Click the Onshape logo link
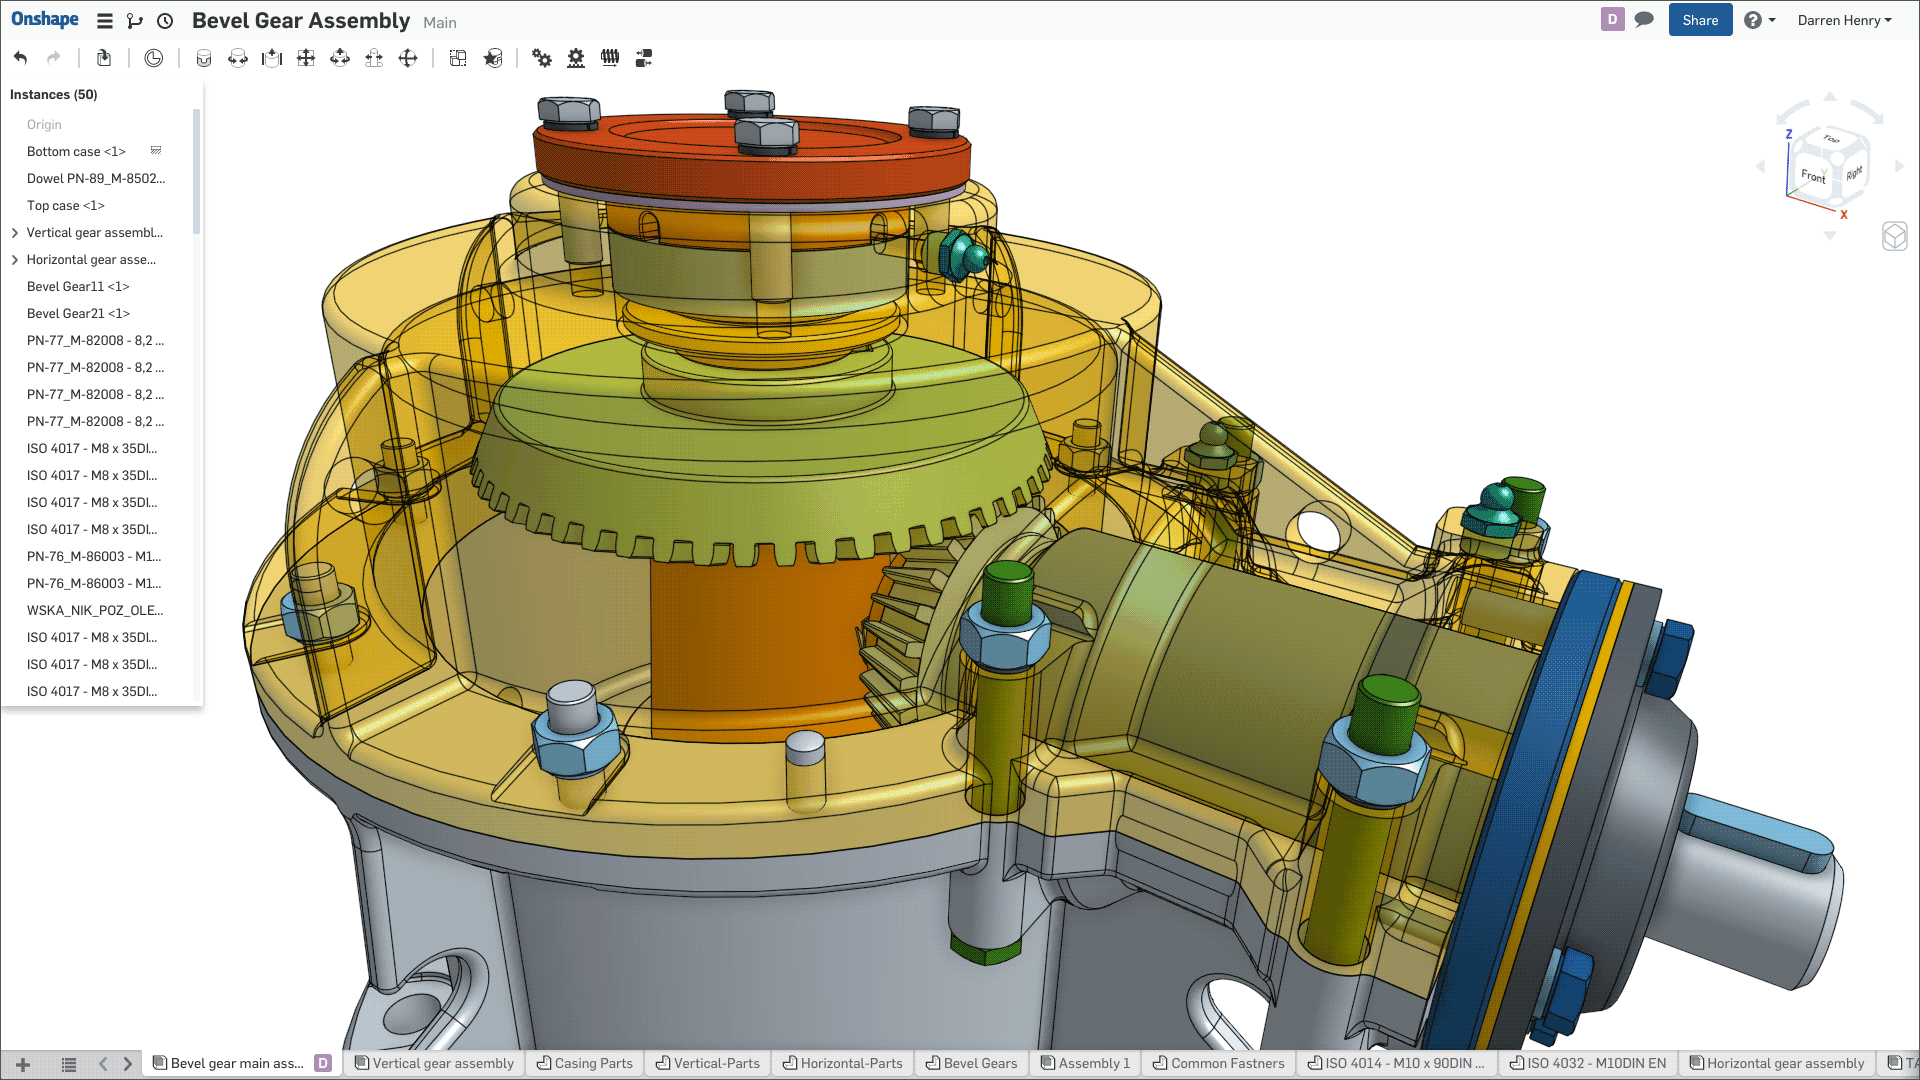Viewport: 1920px width, 1080px height. click(45, 20)
